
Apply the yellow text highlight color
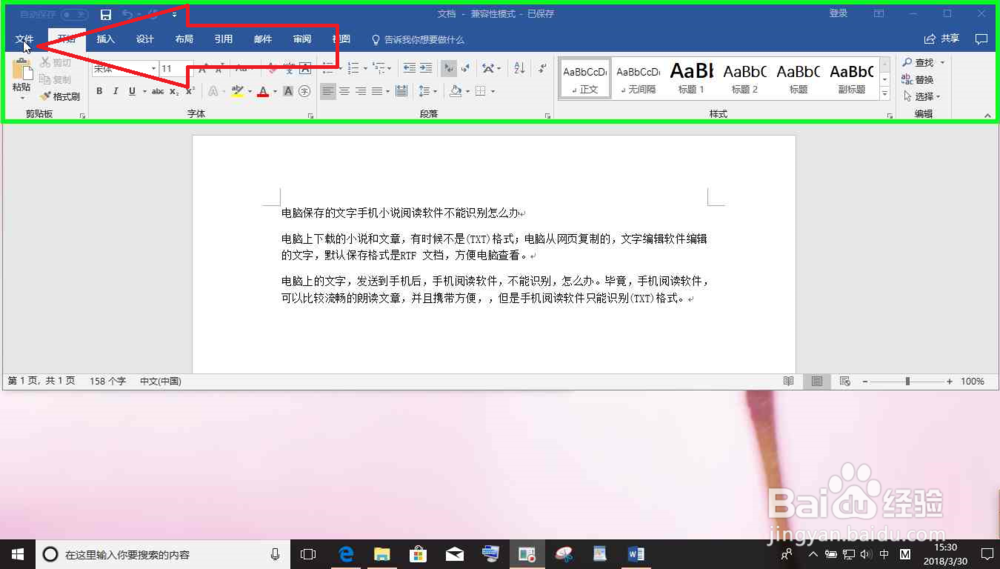[x=237, y=91]
